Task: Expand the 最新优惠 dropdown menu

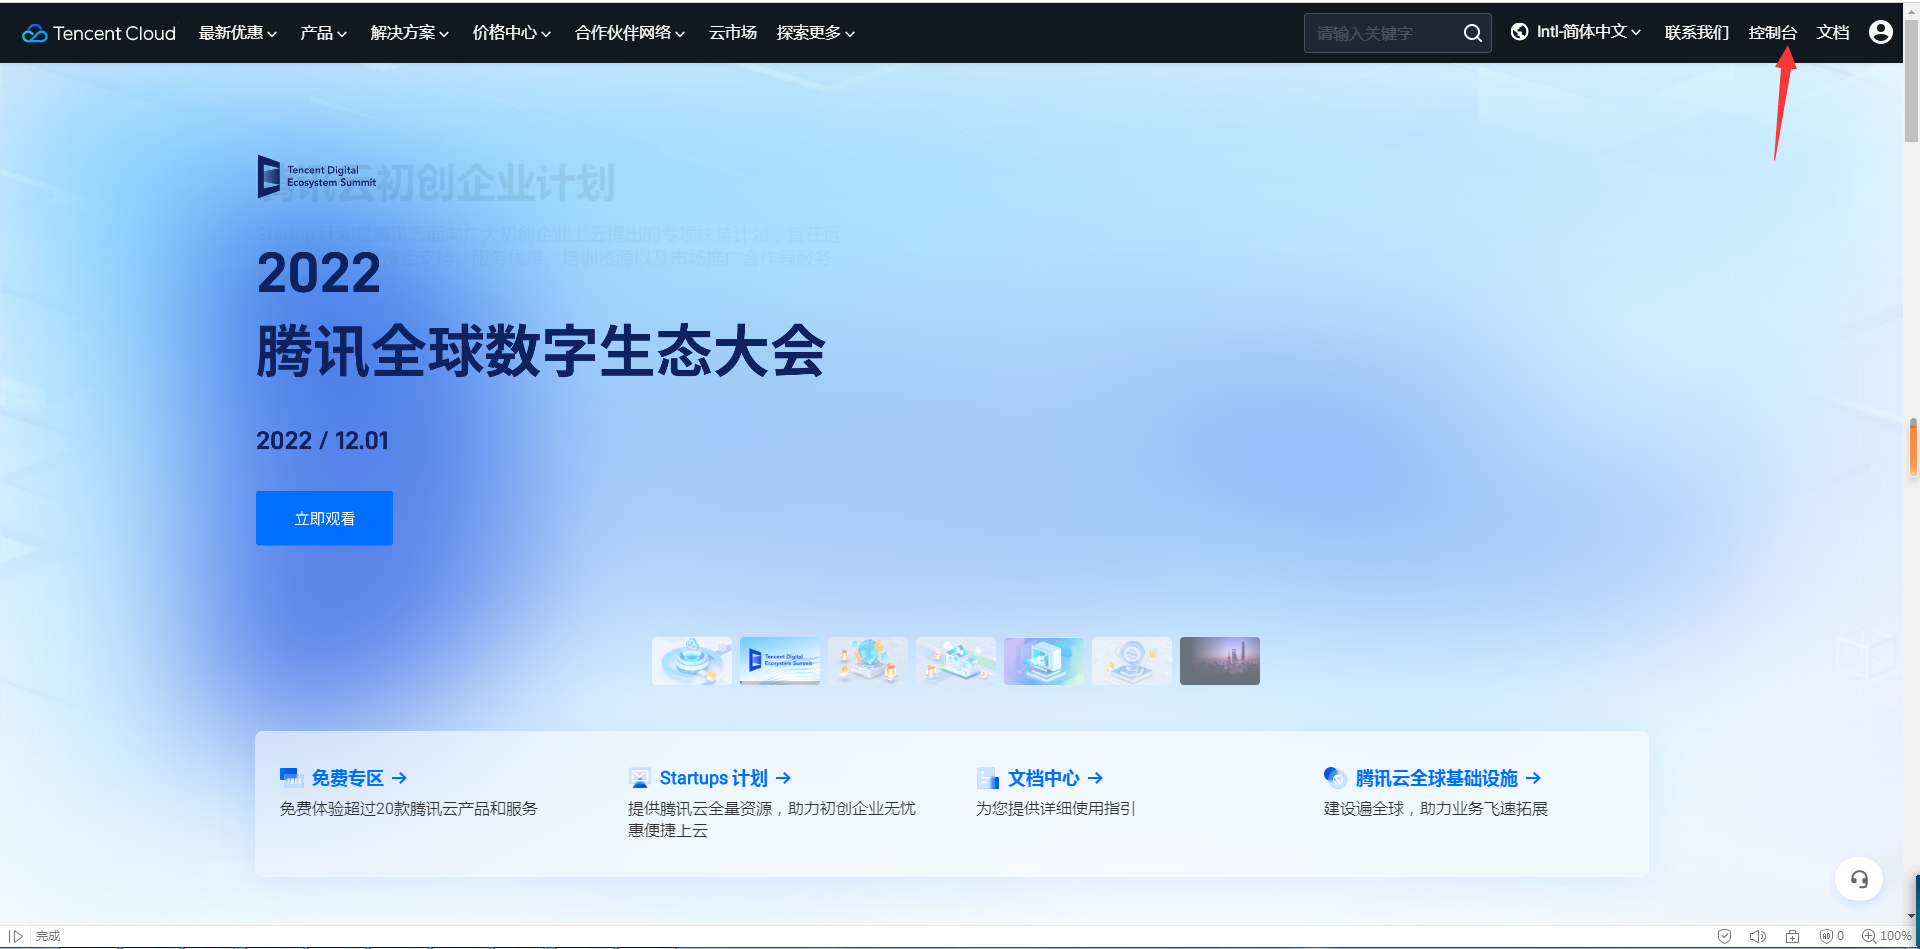Action: tap(238, 33)
